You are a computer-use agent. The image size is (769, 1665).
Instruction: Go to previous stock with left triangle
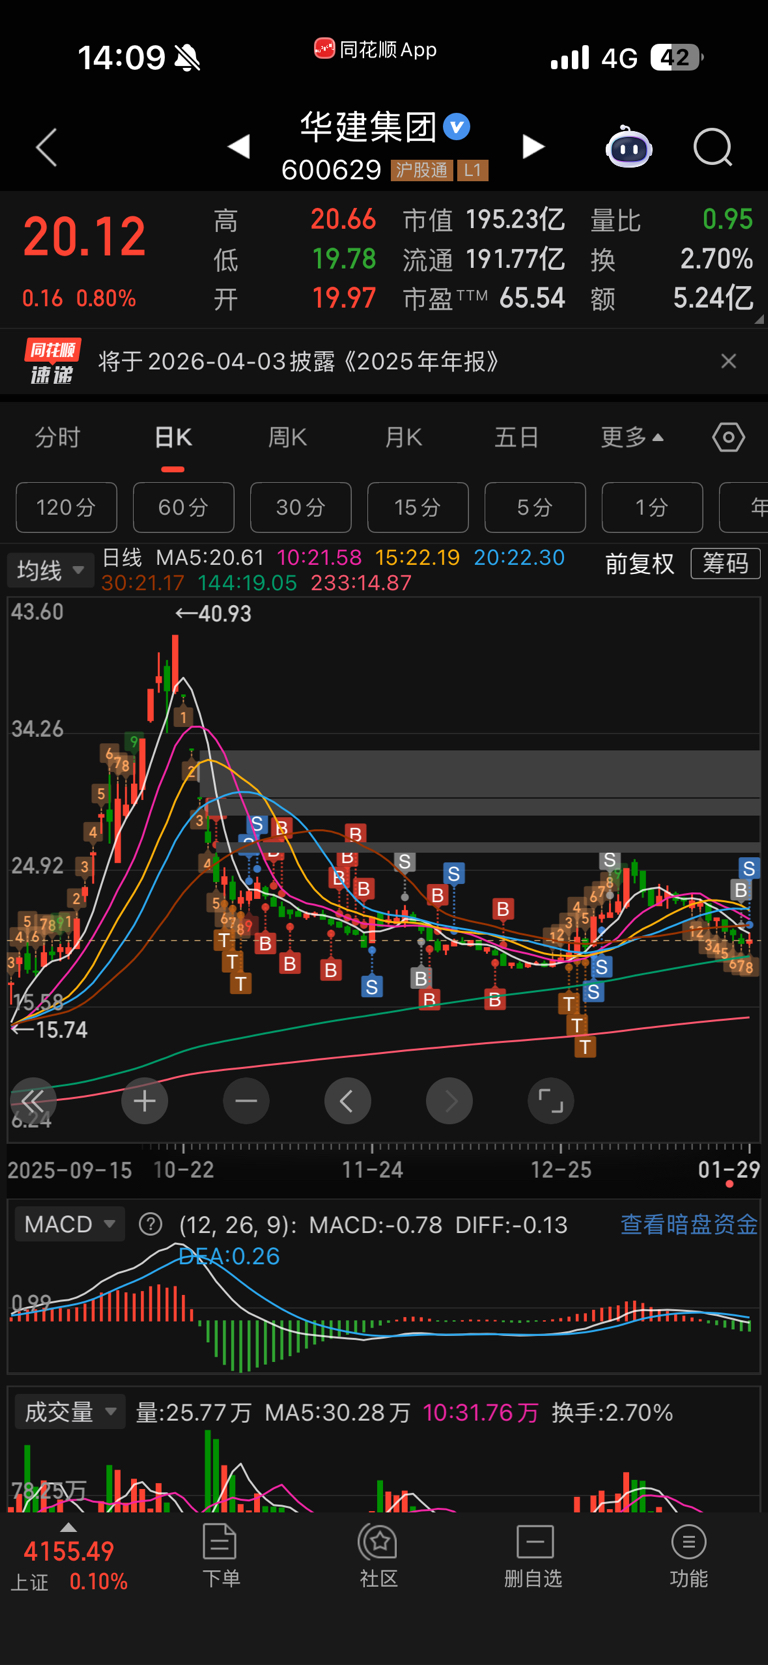(x=239, y=147)
